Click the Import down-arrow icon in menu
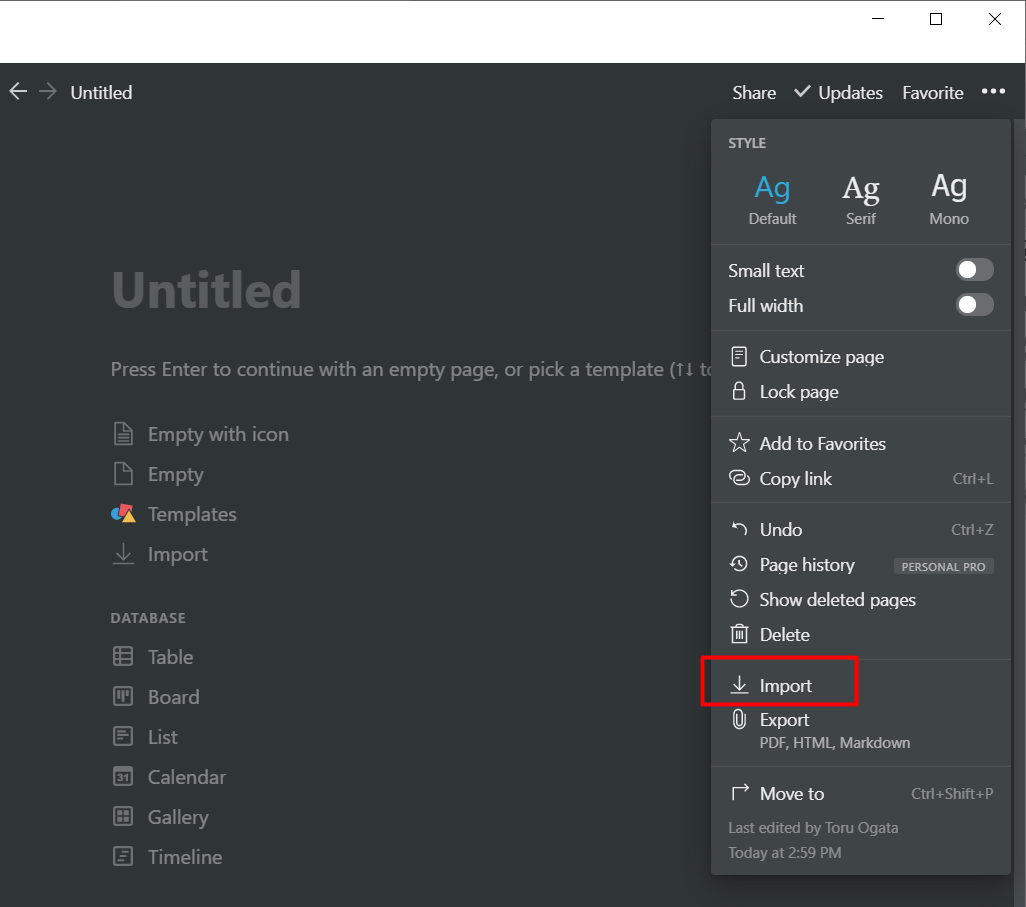 click(x=739, y=685)
